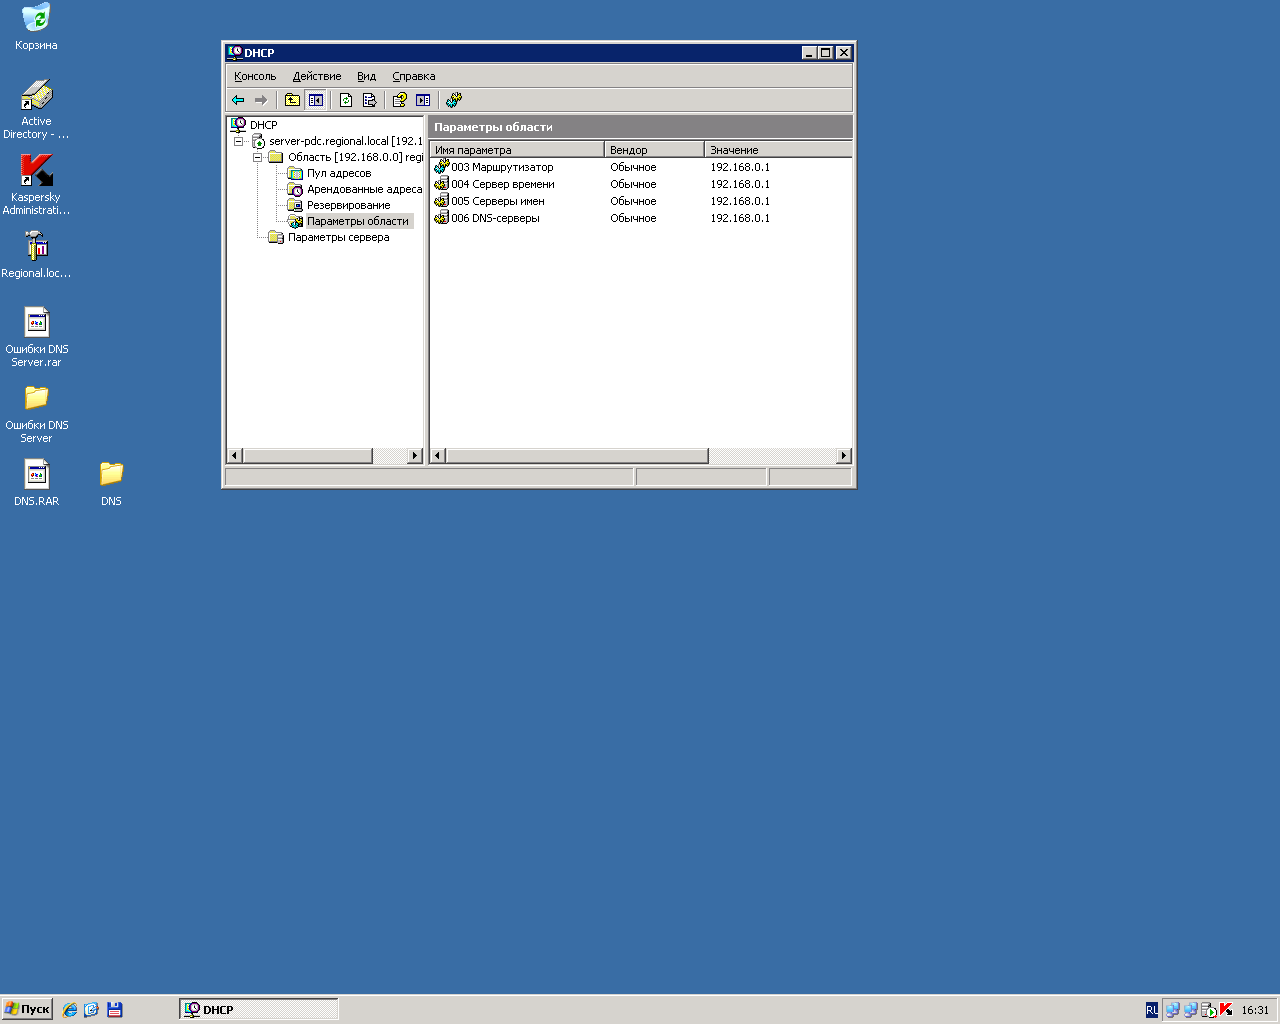Click the Kaspersky tray icon
This screenshot has height=1024, width=1280.
tap(1226, 1010)
